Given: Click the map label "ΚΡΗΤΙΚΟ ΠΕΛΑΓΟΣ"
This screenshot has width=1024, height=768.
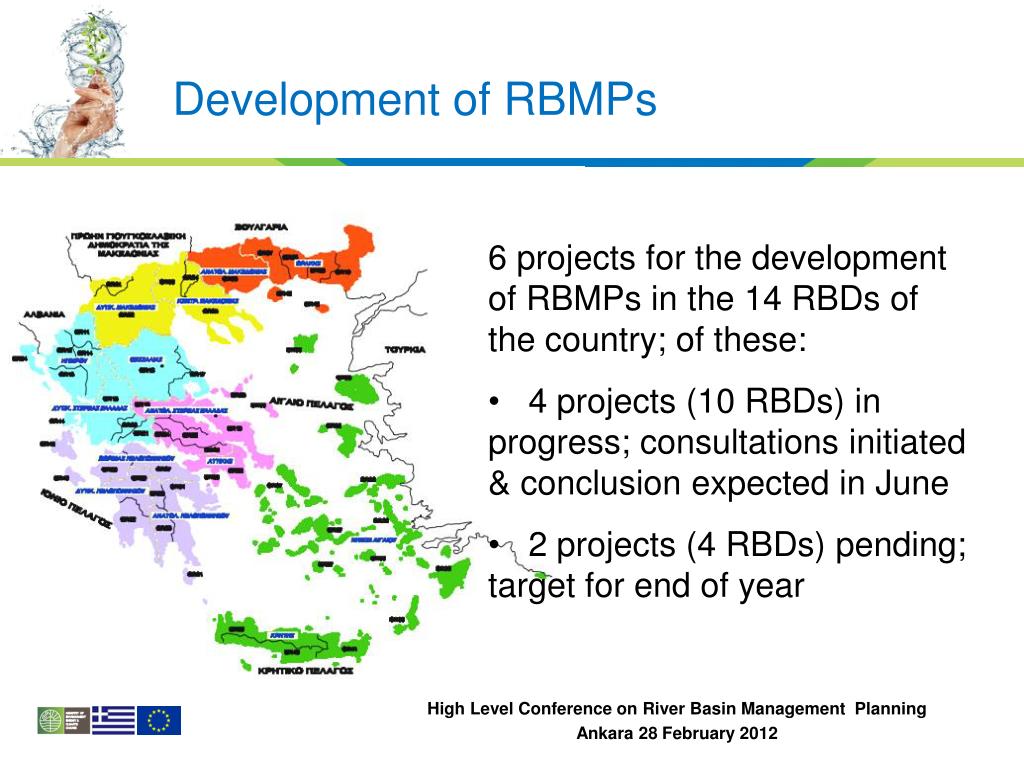Looking at the screenshot, I should [306, 671].
